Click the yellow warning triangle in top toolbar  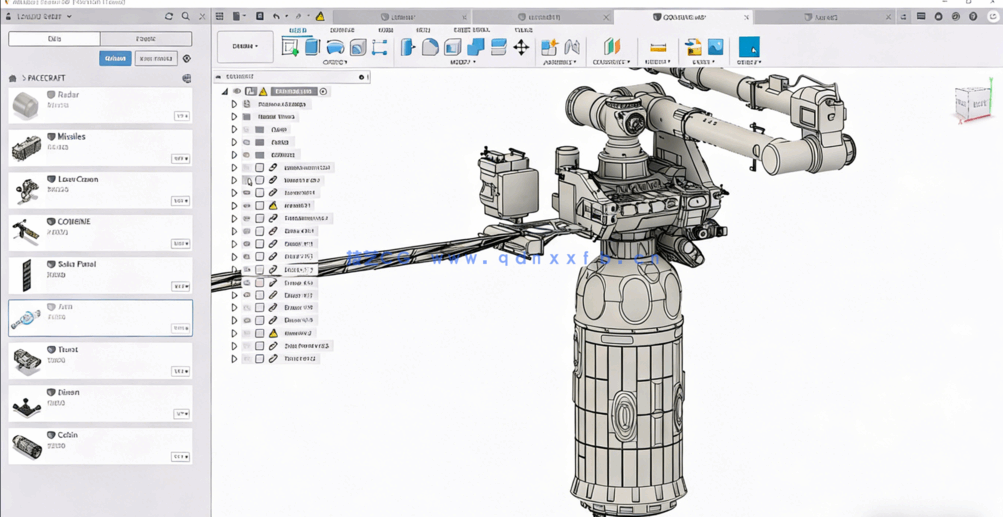point(320,17)
